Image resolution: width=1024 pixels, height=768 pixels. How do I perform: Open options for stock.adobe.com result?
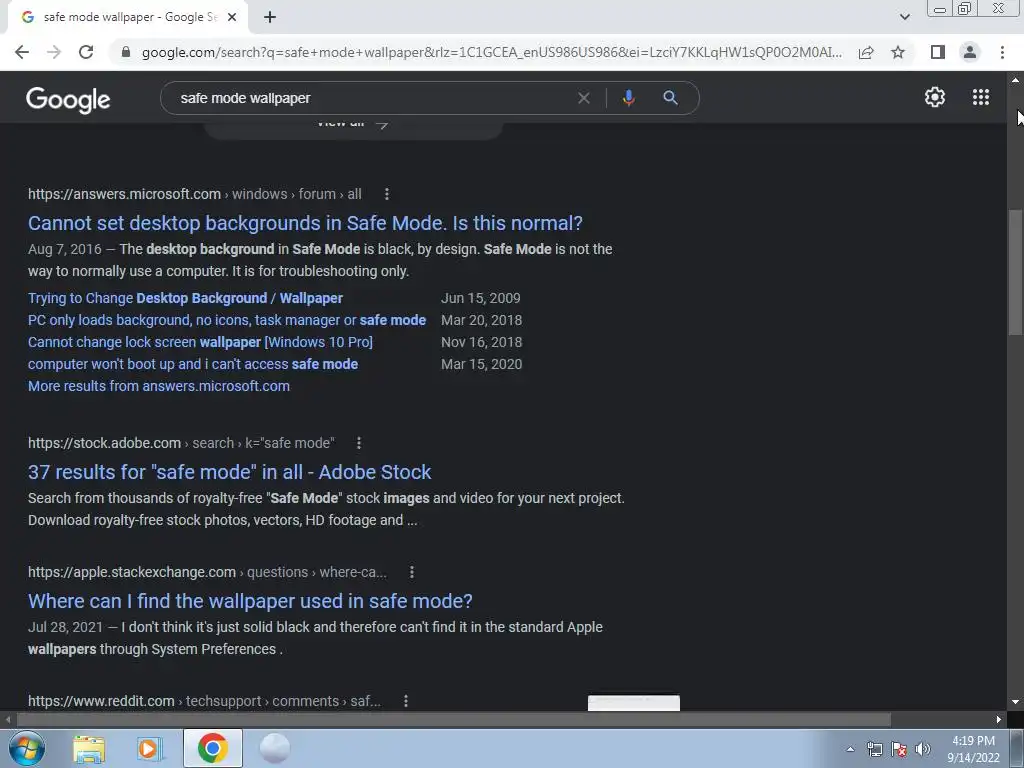[359, 443]
